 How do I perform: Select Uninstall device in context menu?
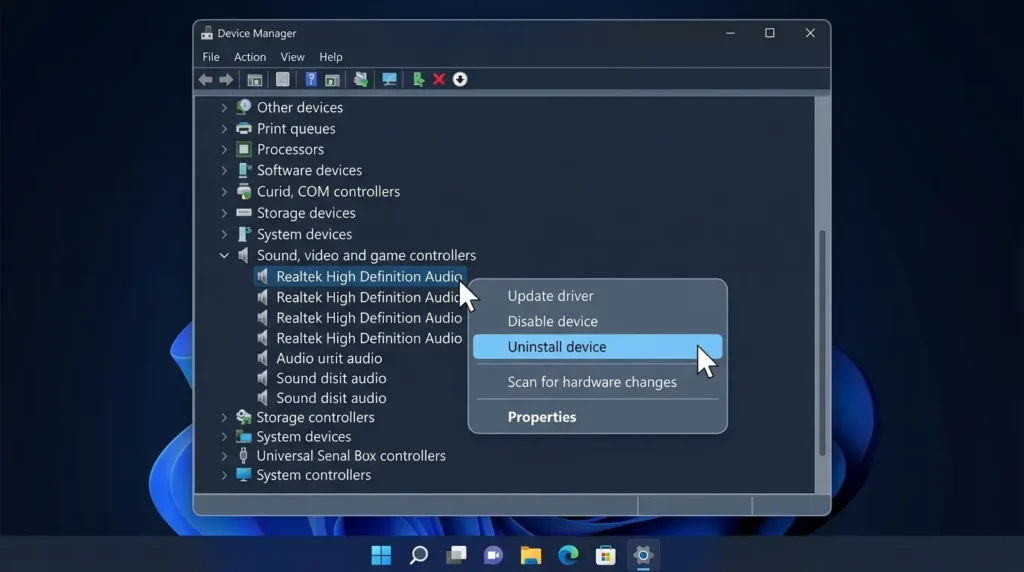597,347
